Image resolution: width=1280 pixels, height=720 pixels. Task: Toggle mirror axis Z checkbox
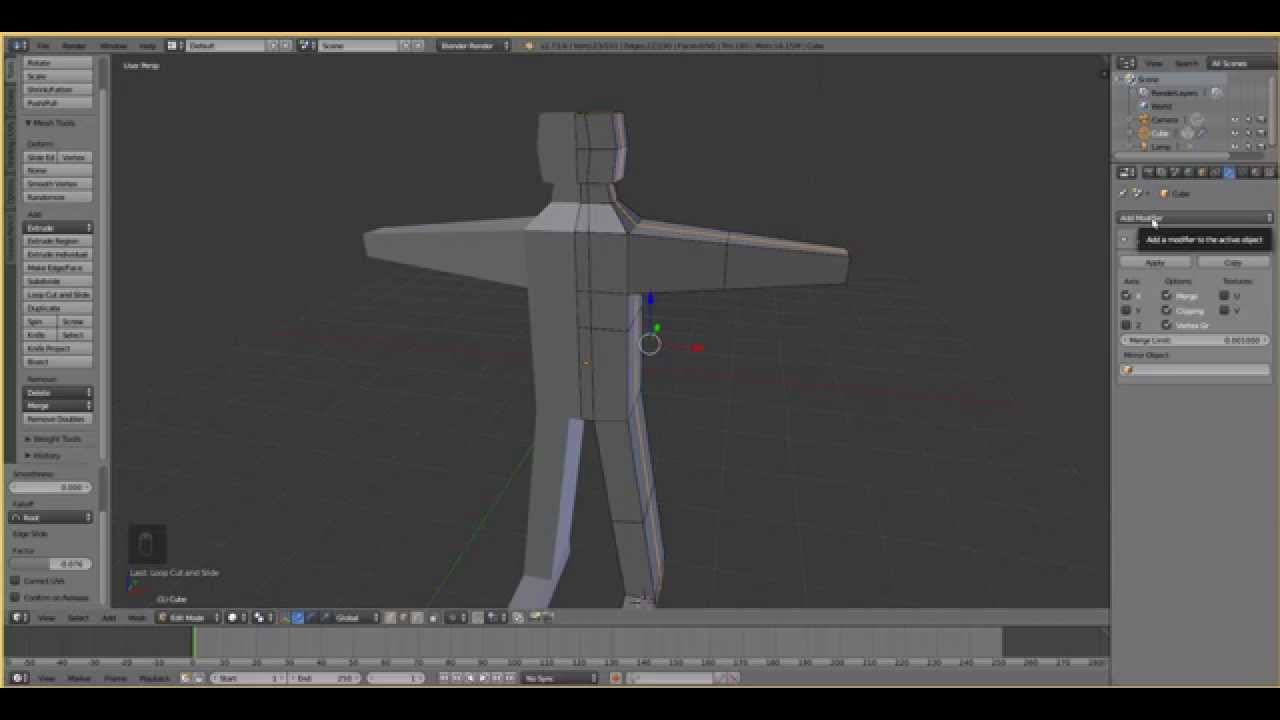coord(1126,325)
